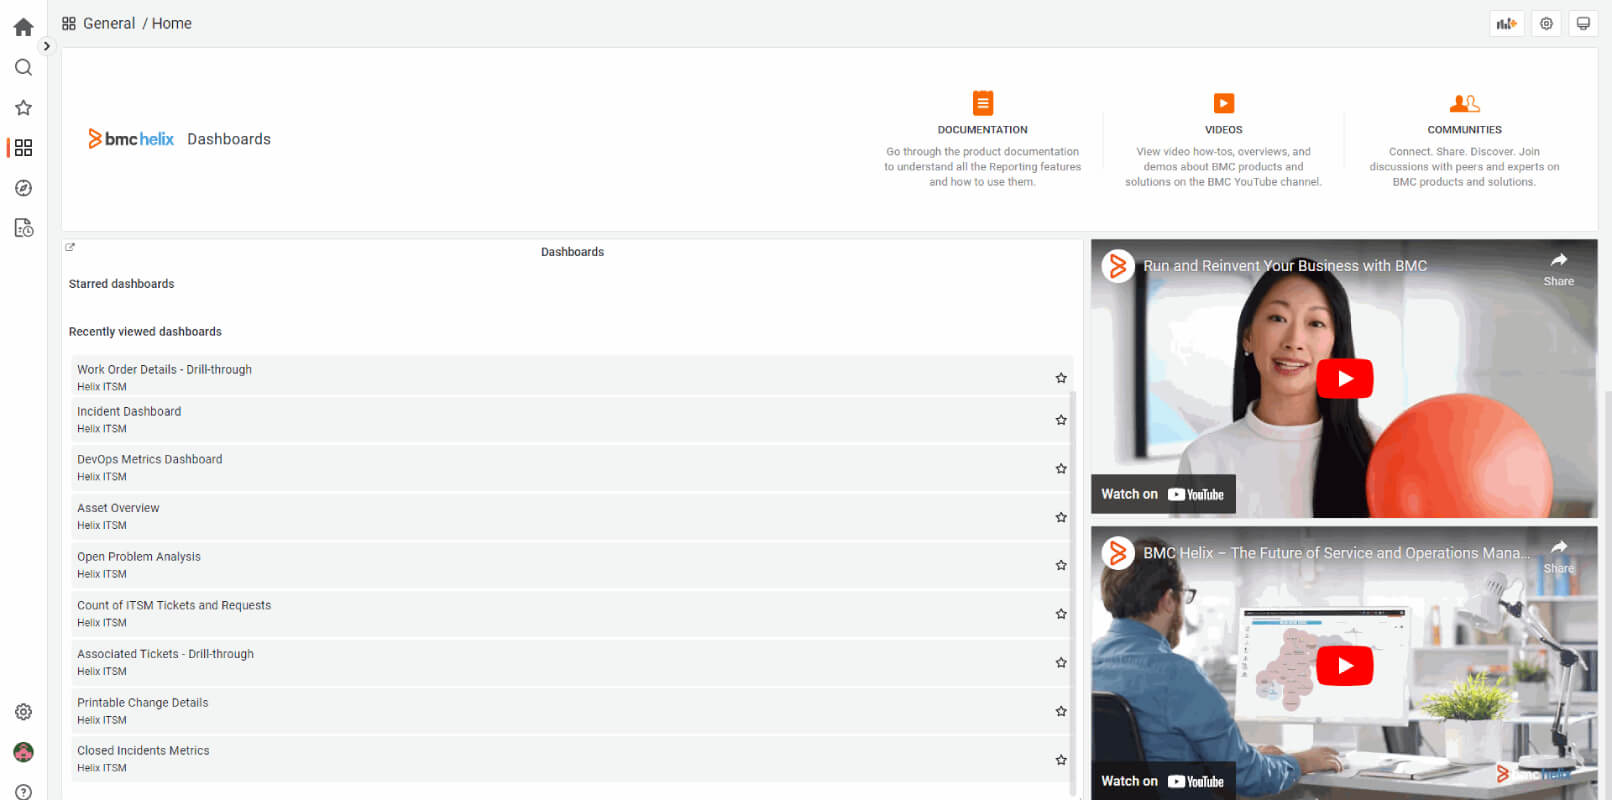Click Watch on YouTube for second video
This screenshot has height=800, width=1612.
click(1163, 781)
